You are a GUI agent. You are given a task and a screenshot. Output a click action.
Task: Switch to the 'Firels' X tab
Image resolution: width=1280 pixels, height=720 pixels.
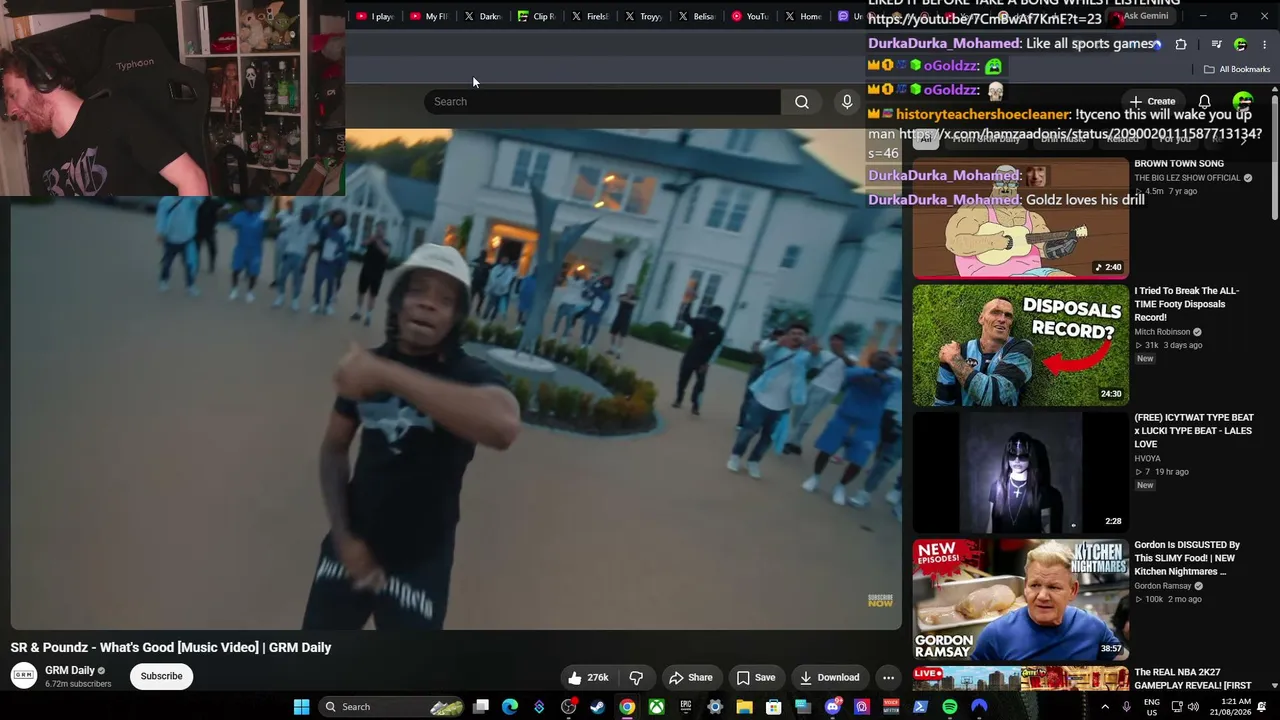pyautogui.click(x=589, y=16)
